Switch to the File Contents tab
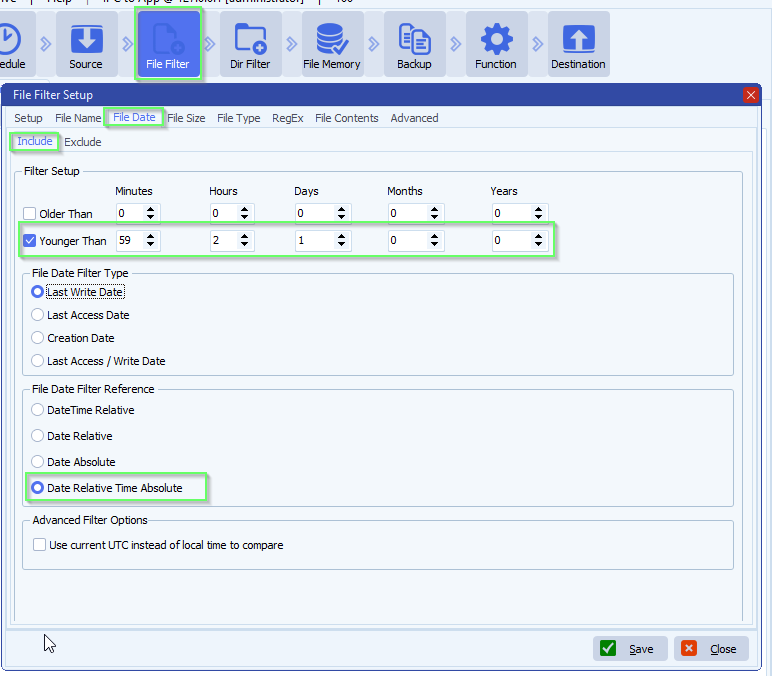Viewport: 772px width, 676px height. pyautogui.click(x=347, y=118)
